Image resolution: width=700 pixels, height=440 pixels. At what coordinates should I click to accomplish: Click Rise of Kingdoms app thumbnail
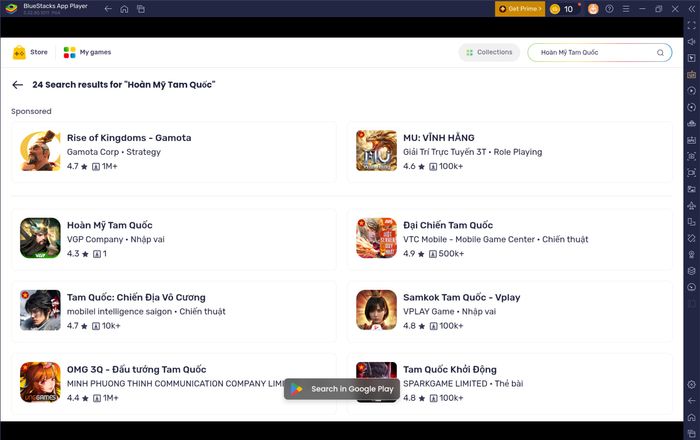tap(40, 150)
